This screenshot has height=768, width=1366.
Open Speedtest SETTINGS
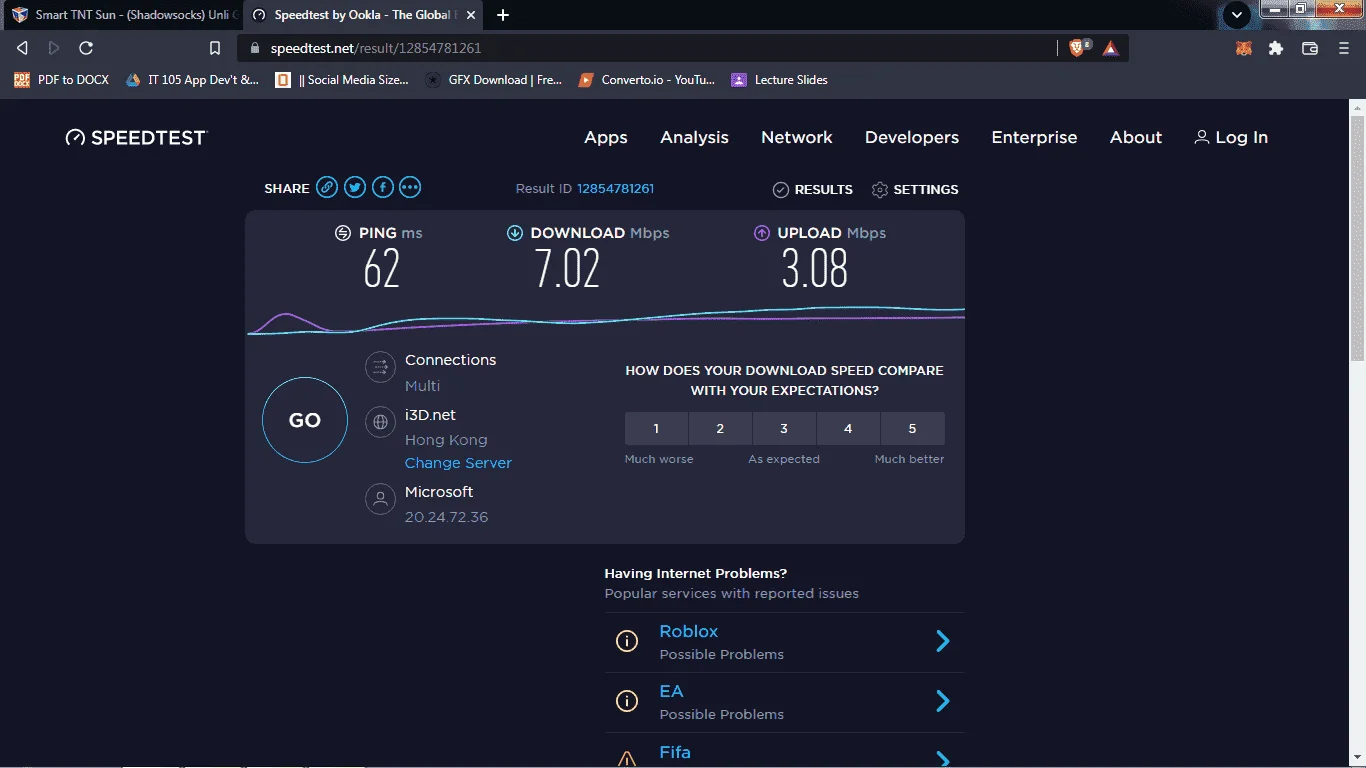915,189
